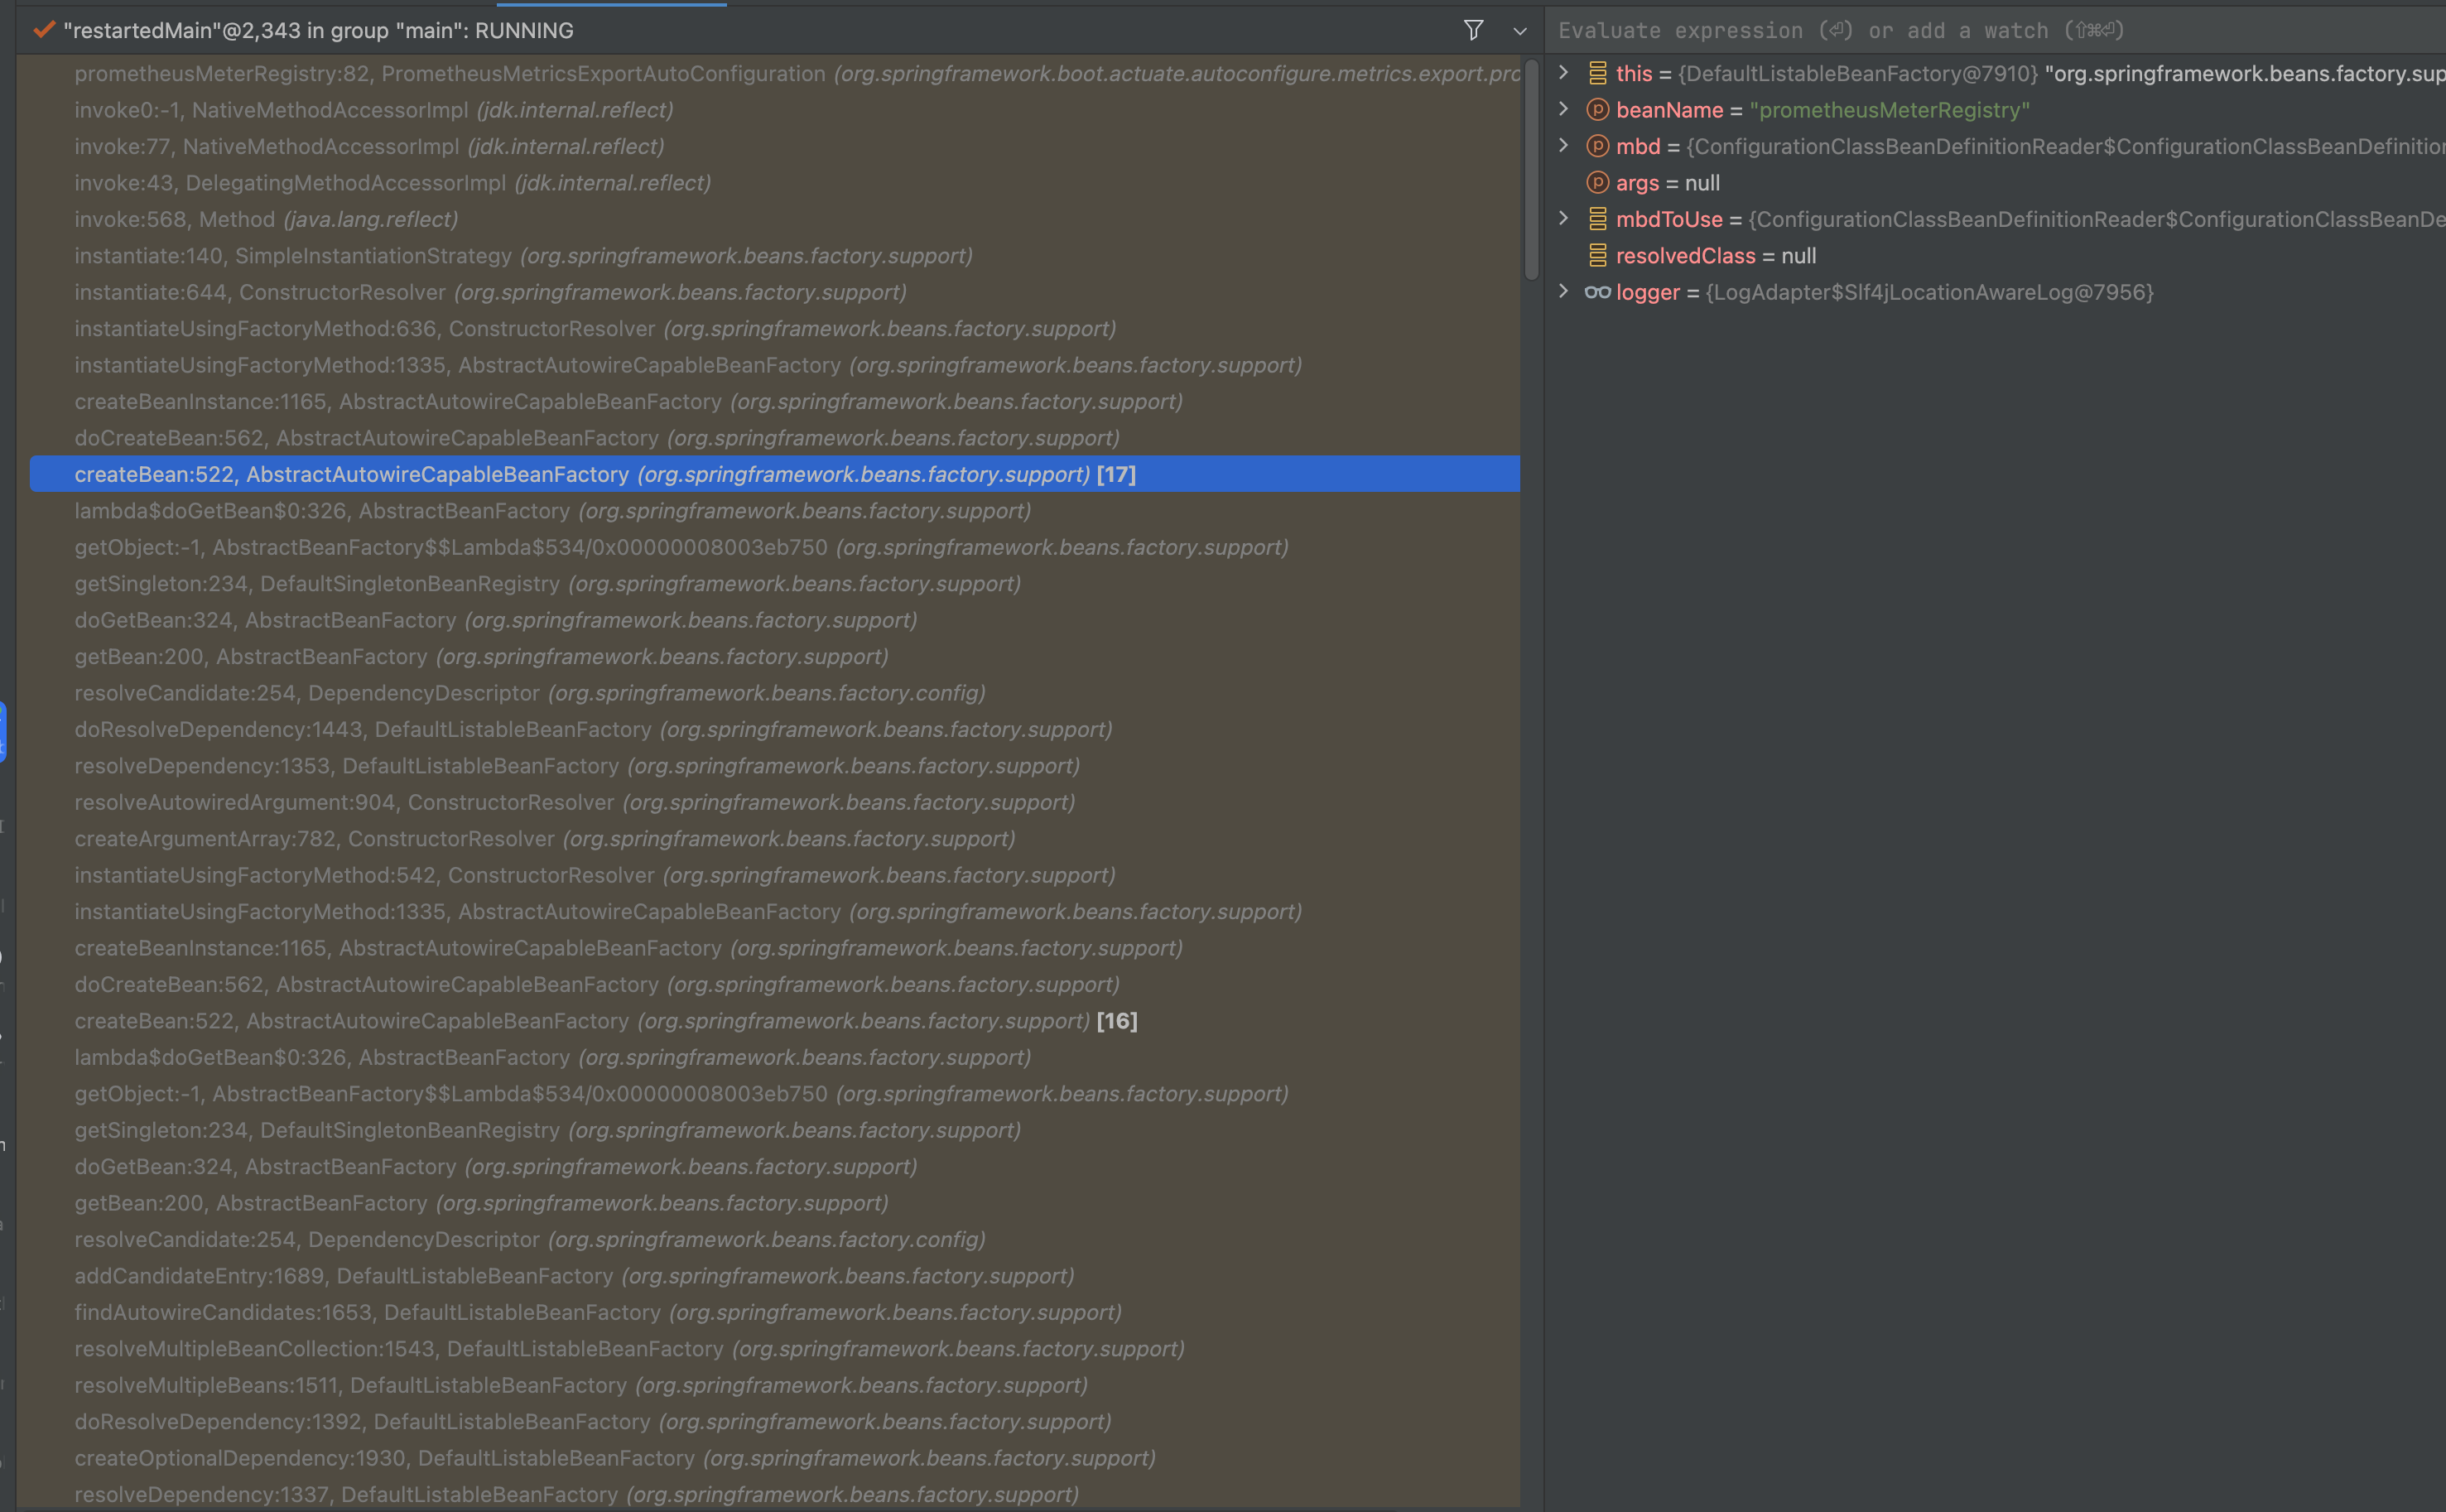Click the field icon beside mbdToUse

pos(1597,218)
